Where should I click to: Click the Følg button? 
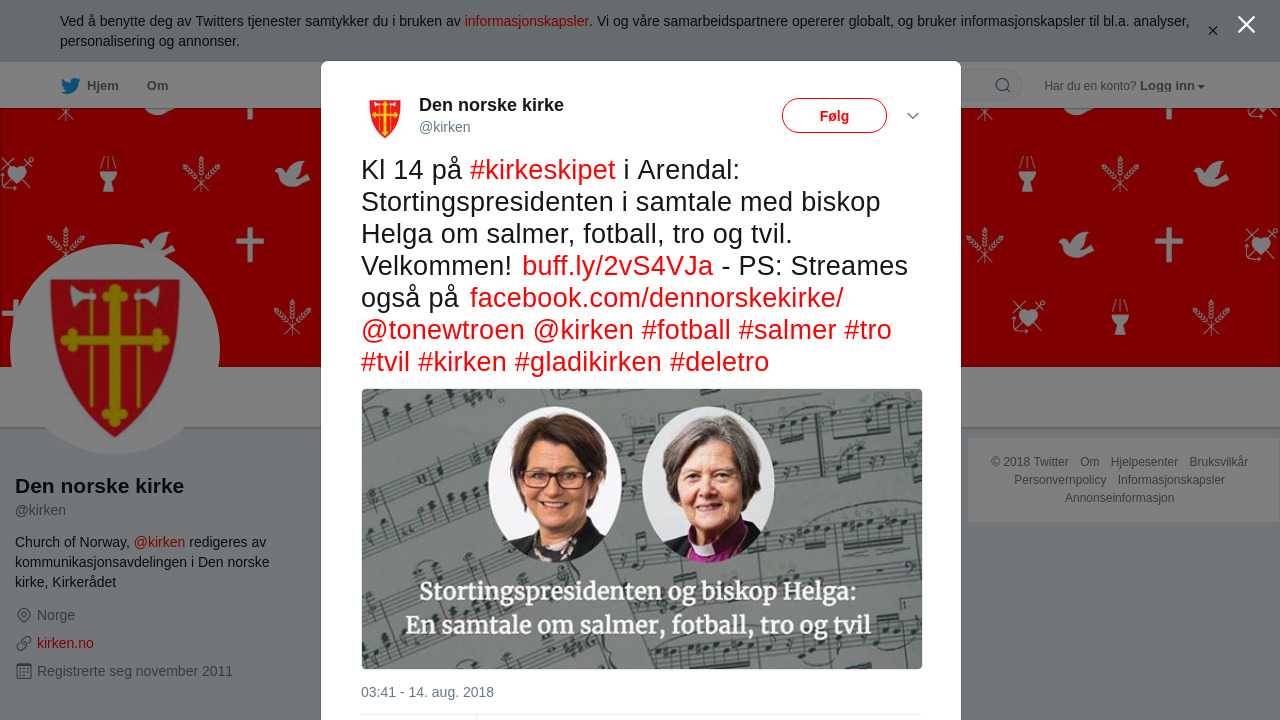834,116
